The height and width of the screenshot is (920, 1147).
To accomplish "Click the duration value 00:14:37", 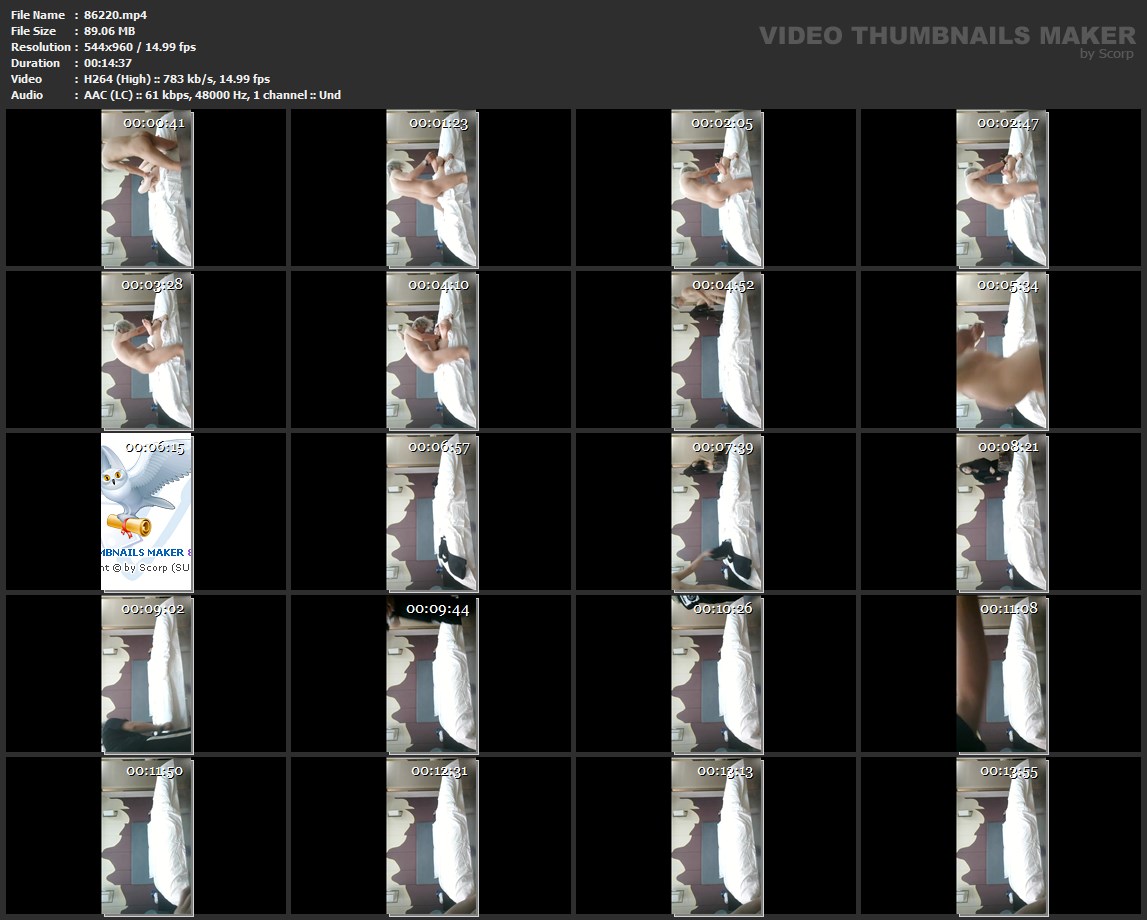I will [108, 63].
